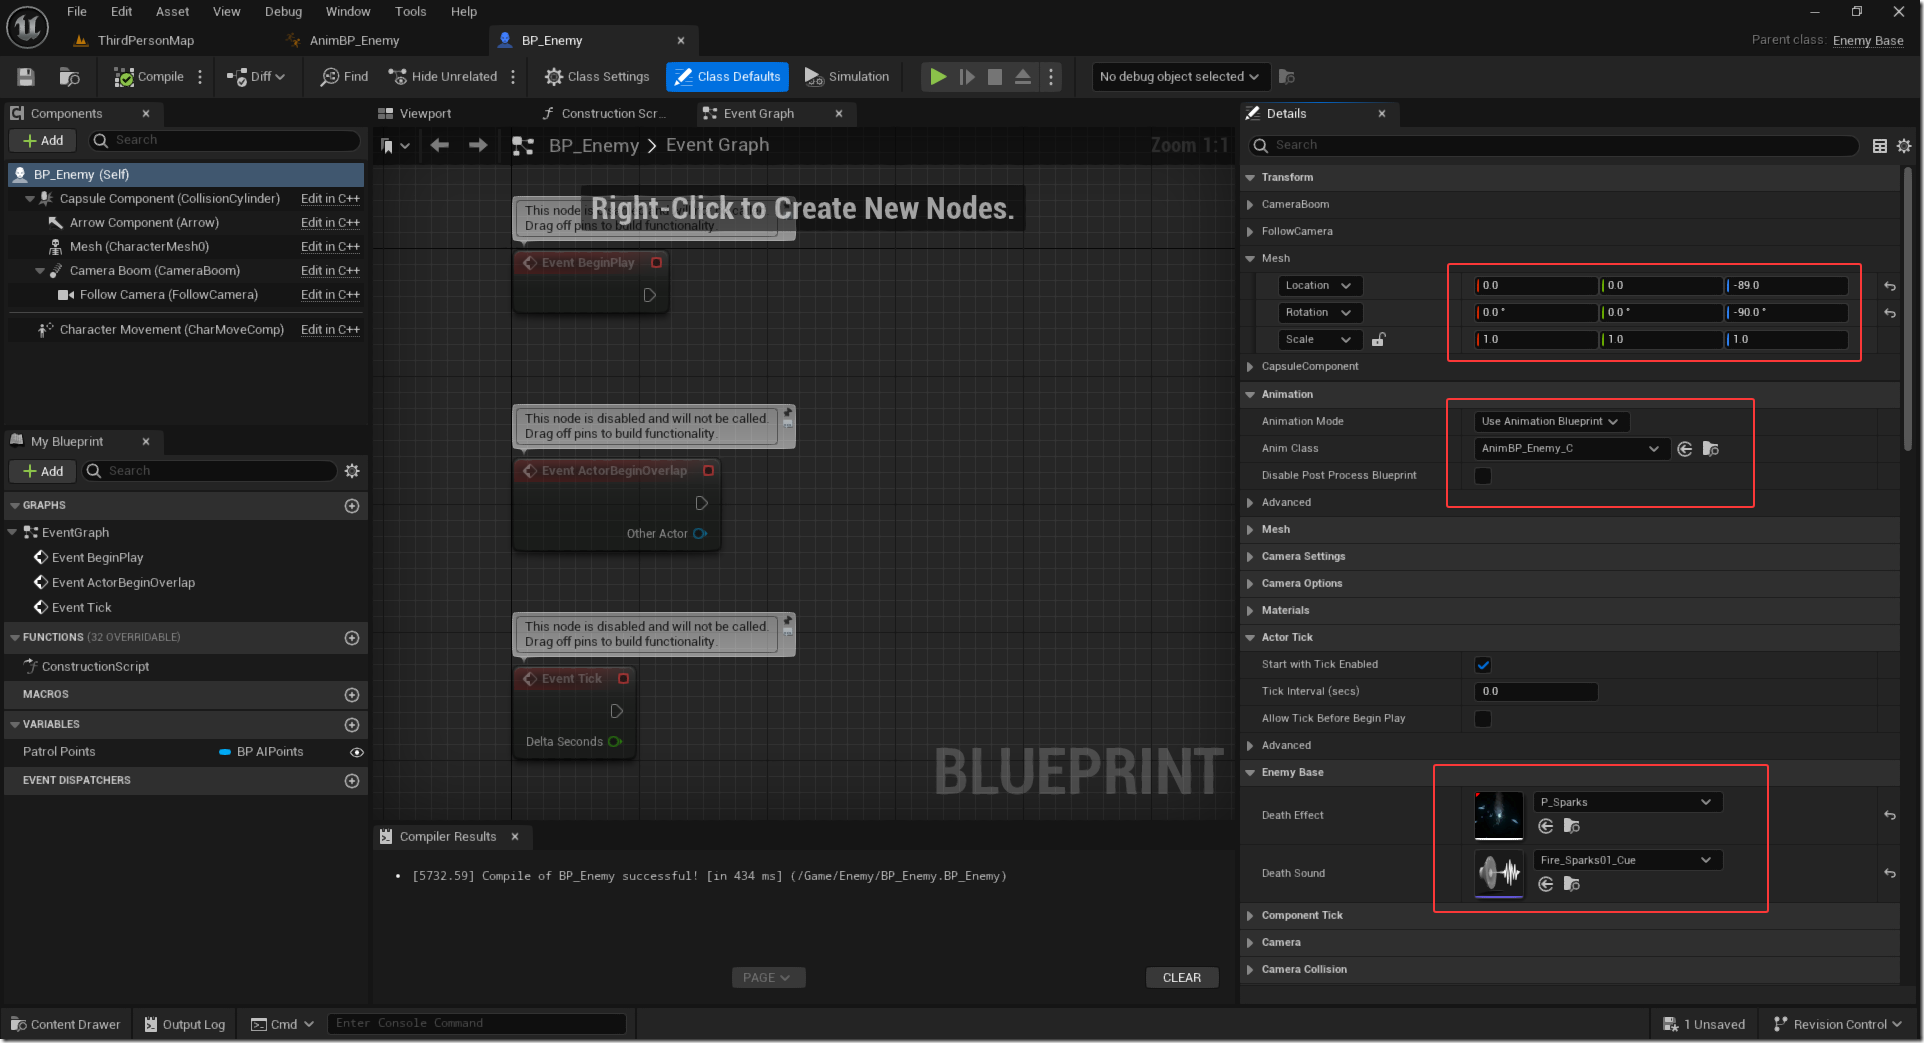Open the Enemy Base parent class link
This screenshot has width=1924, height=1043.
click(1868, 41)
